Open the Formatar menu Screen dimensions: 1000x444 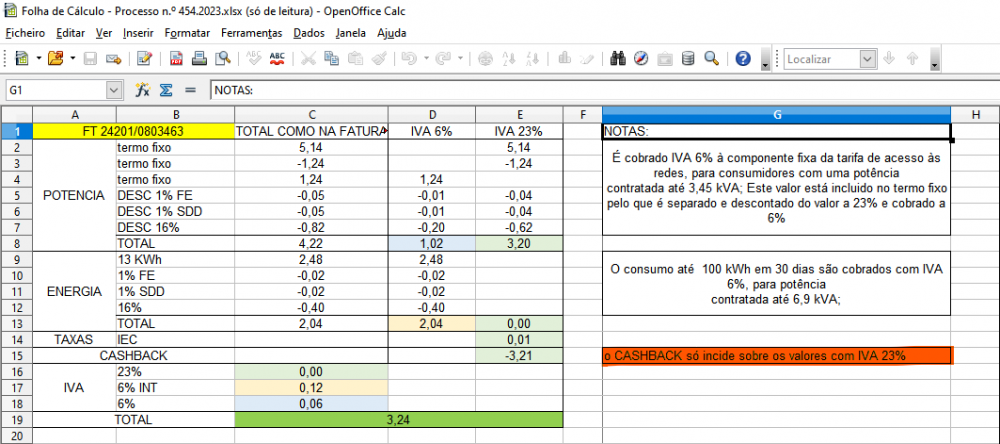pos(187,32)
